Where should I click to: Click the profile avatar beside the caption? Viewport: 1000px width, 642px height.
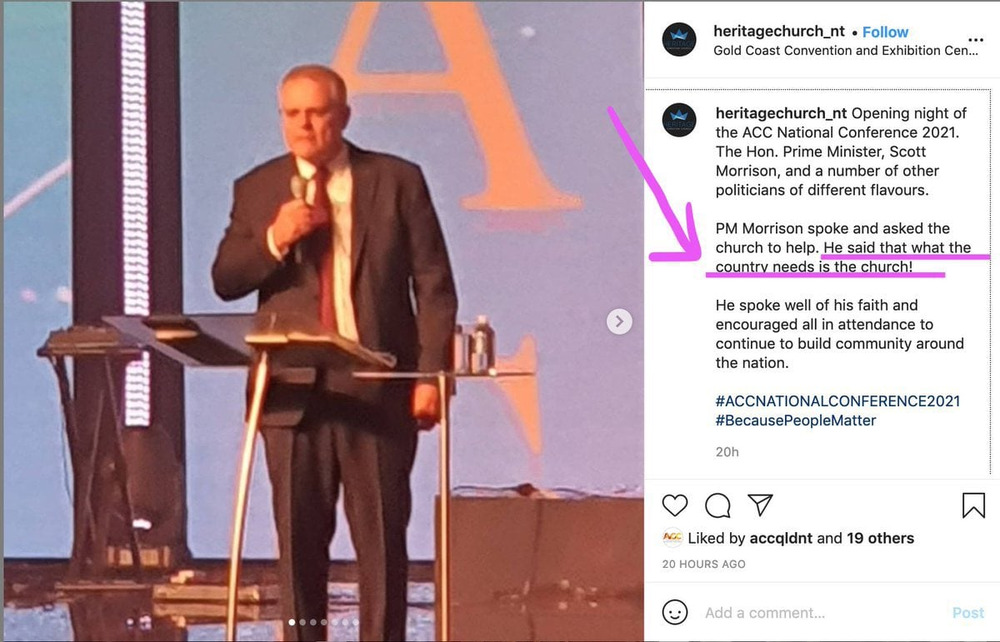tap(679, 120)
